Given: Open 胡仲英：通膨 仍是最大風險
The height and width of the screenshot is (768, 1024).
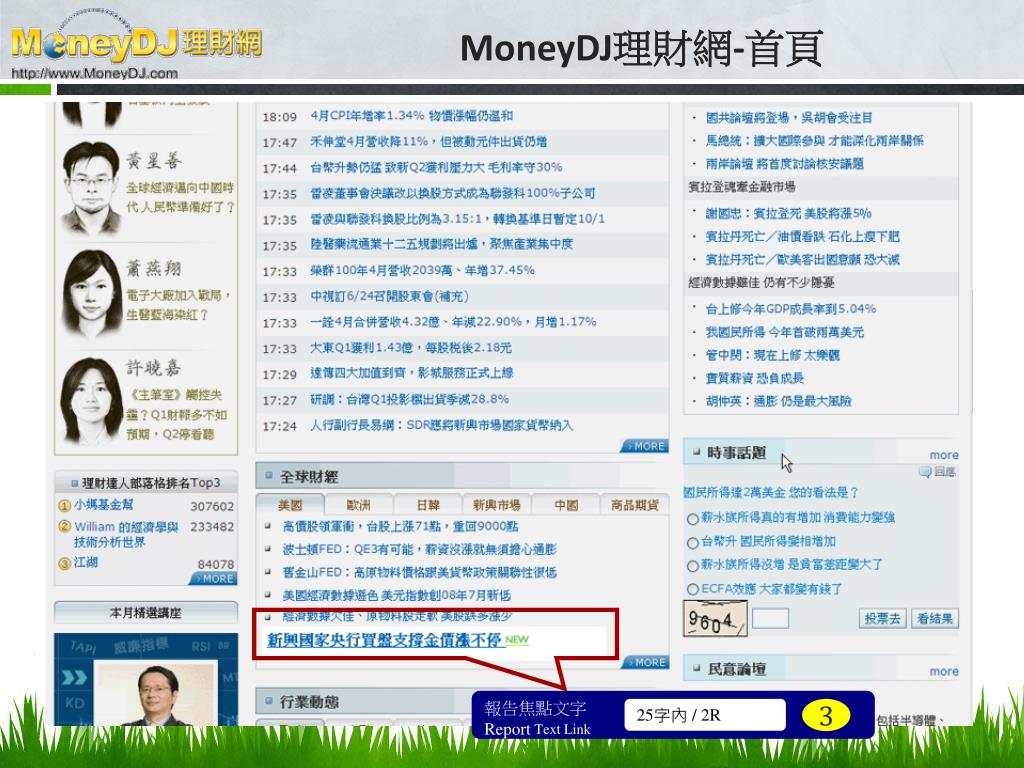Looking at the screenshot, I should coord(778,402).
